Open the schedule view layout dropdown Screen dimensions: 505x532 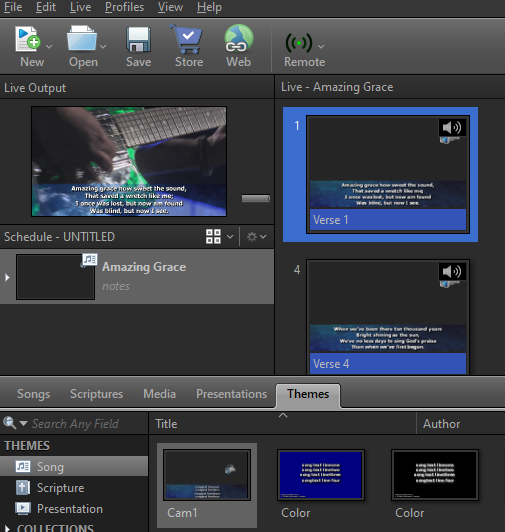click(230, 236)
